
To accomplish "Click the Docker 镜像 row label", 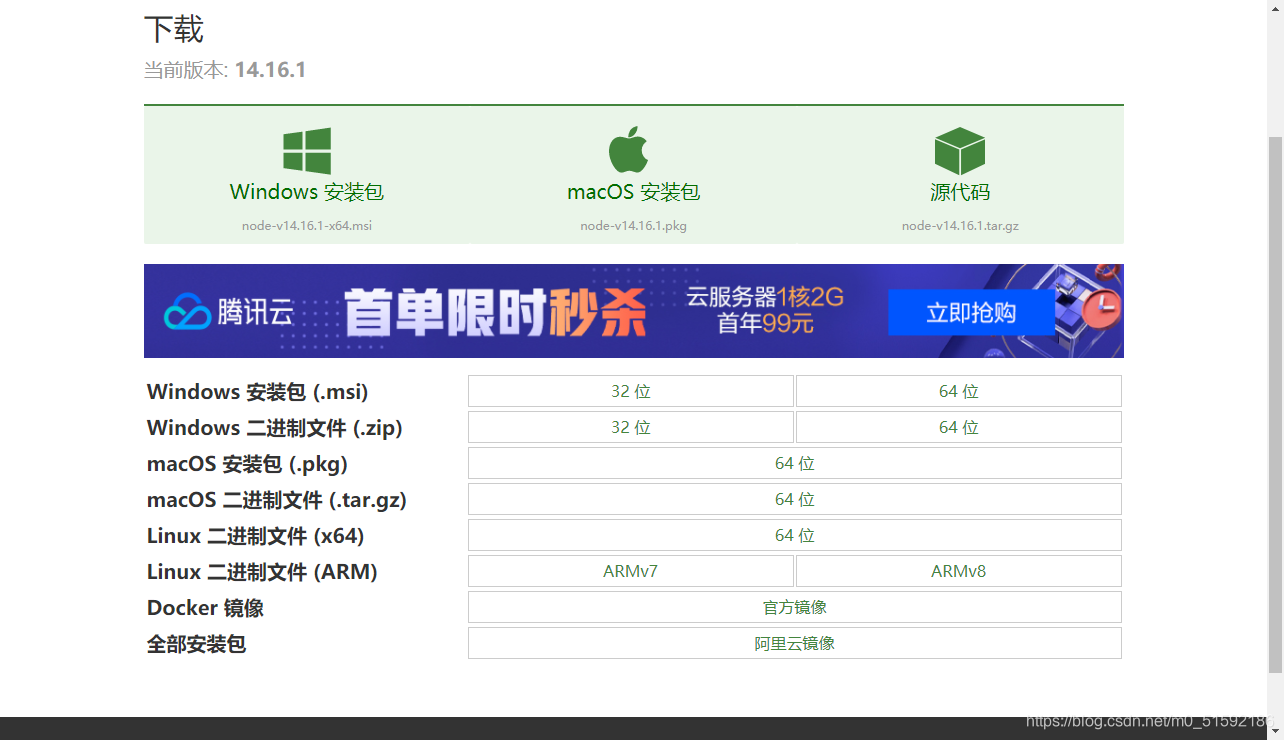I will [205, 608].
